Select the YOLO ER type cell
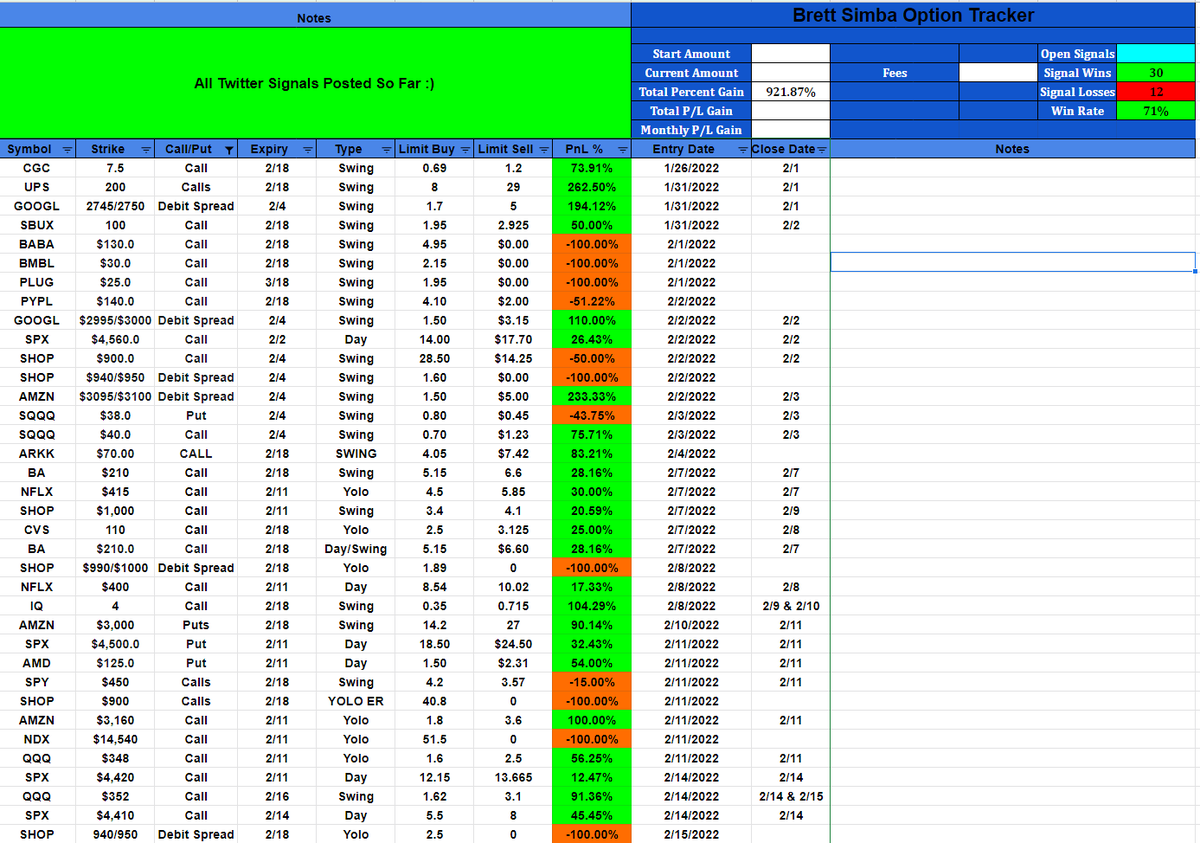1200x843 pixels. (x=355, y=701)
